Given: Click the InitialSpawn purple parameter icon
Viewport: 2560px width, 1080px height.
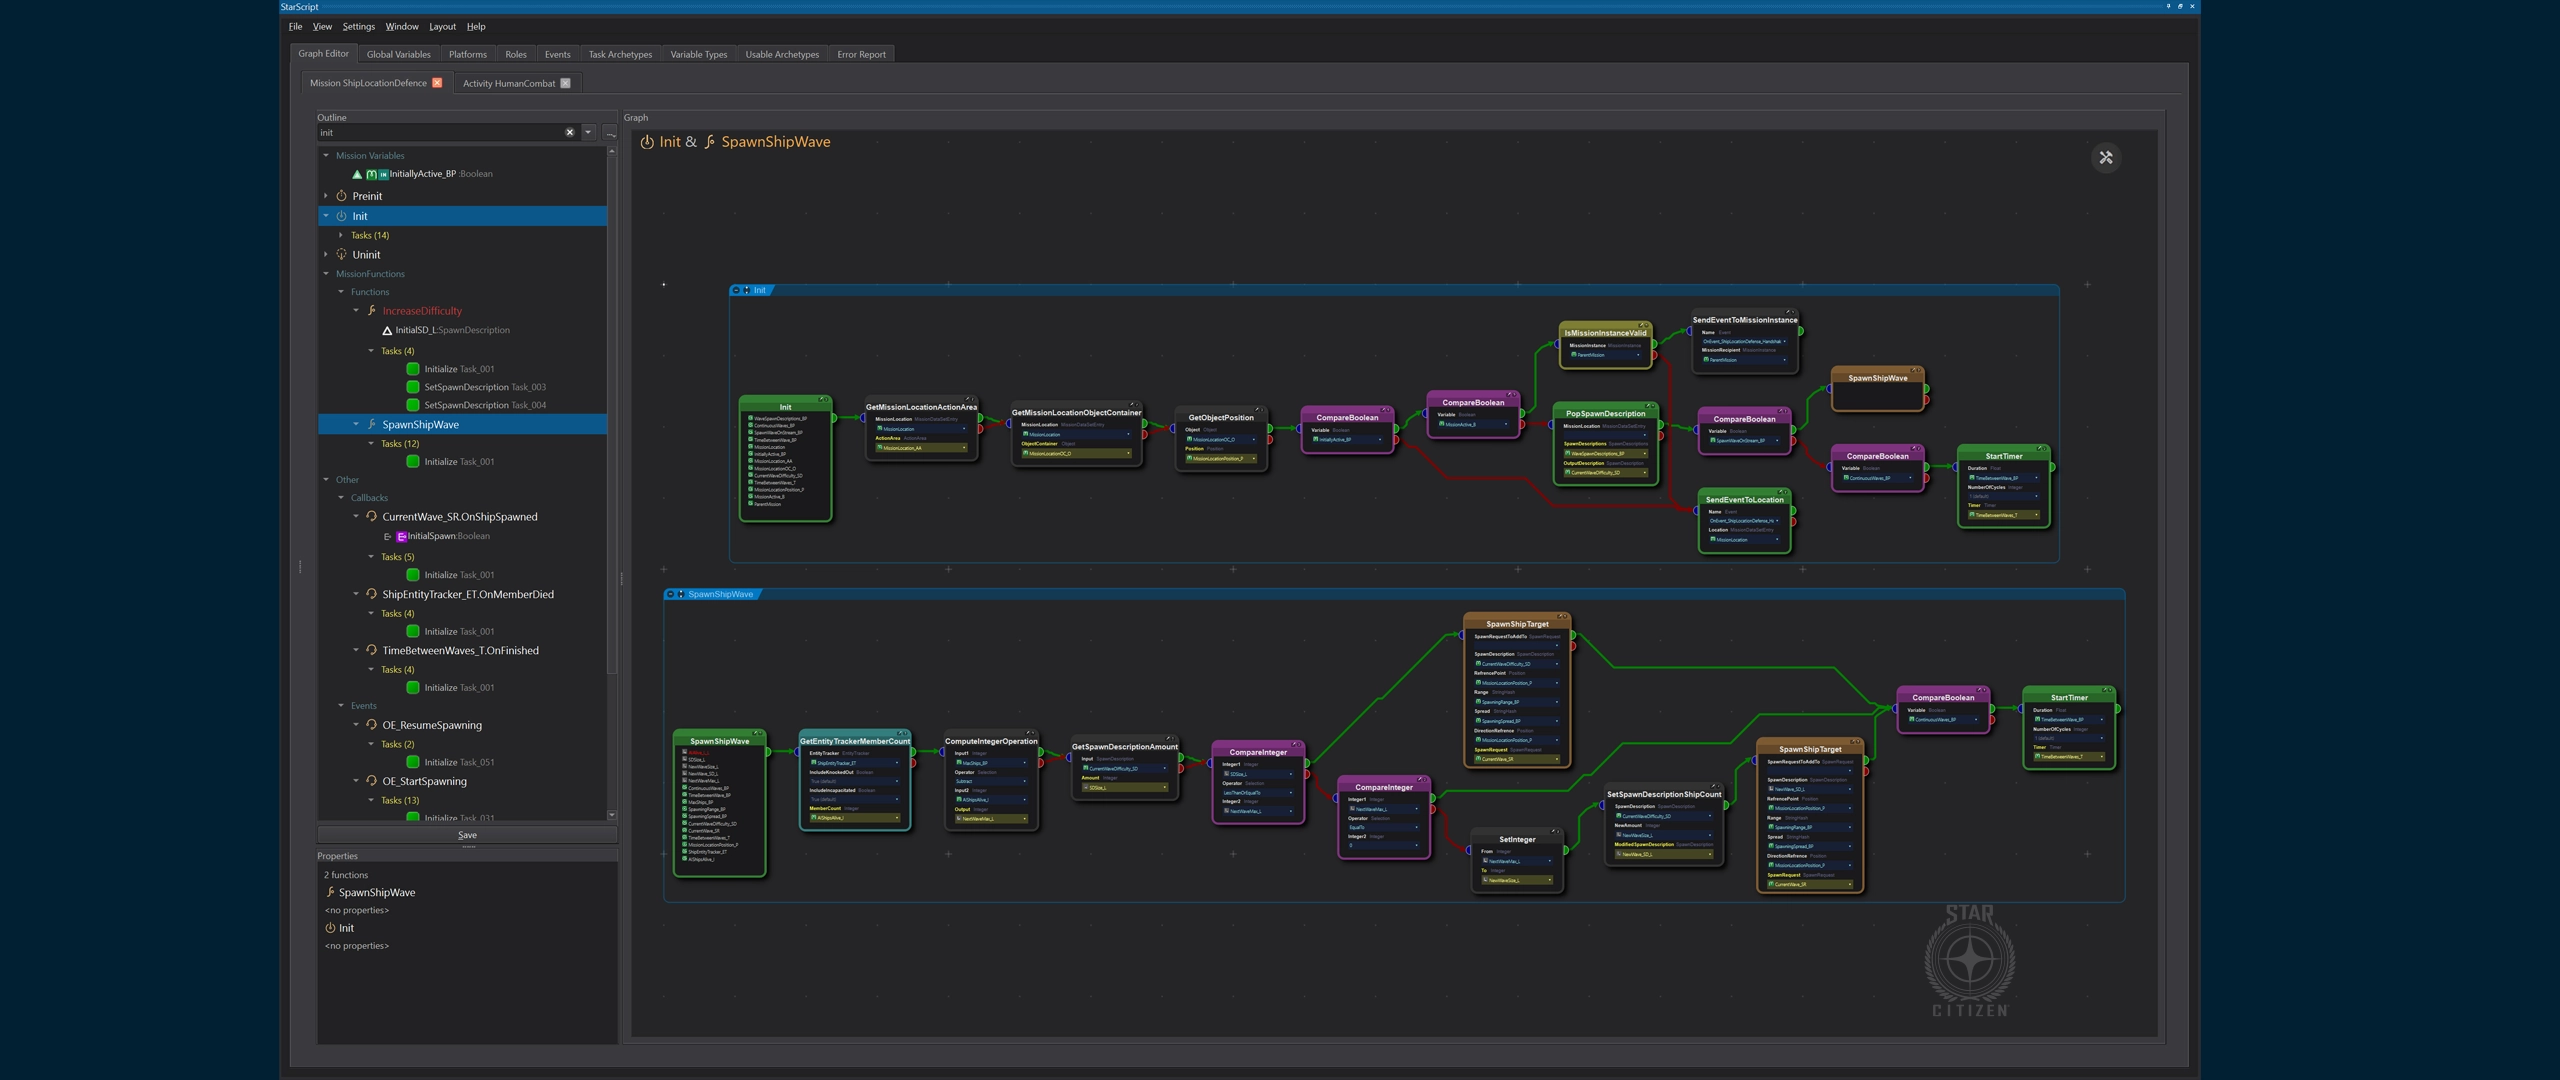Looking at the screenshot, I should (401, 536).
